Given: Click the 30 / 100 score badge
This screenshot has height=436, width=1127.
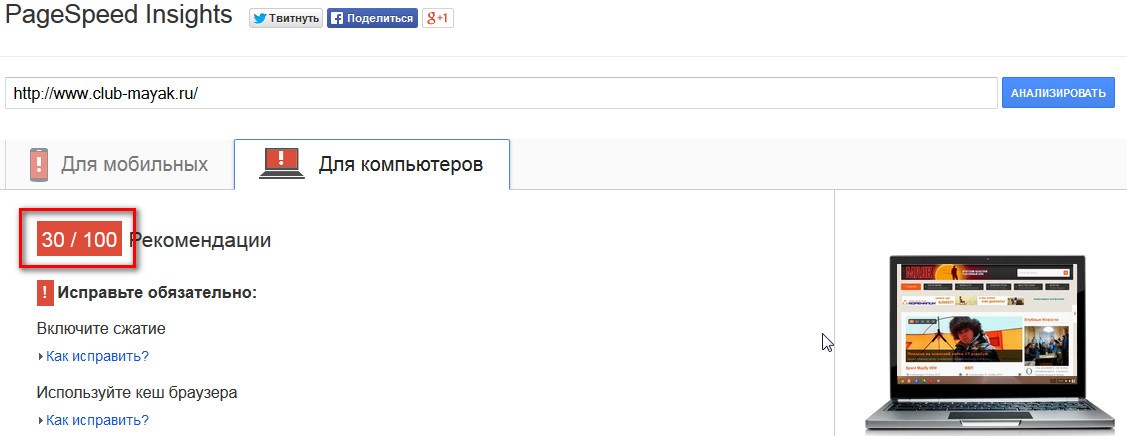Looking at the screenshot, I should coord(80,240).
